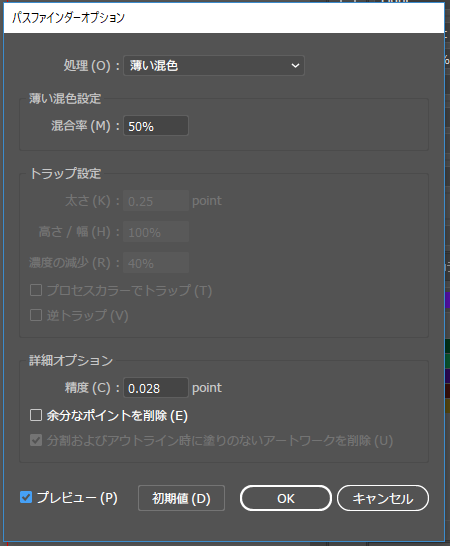
Task: Toggle the 分割およびアウトライン時に塗りのないアートワークを削除 checkbox
Action: pos(36,440)
